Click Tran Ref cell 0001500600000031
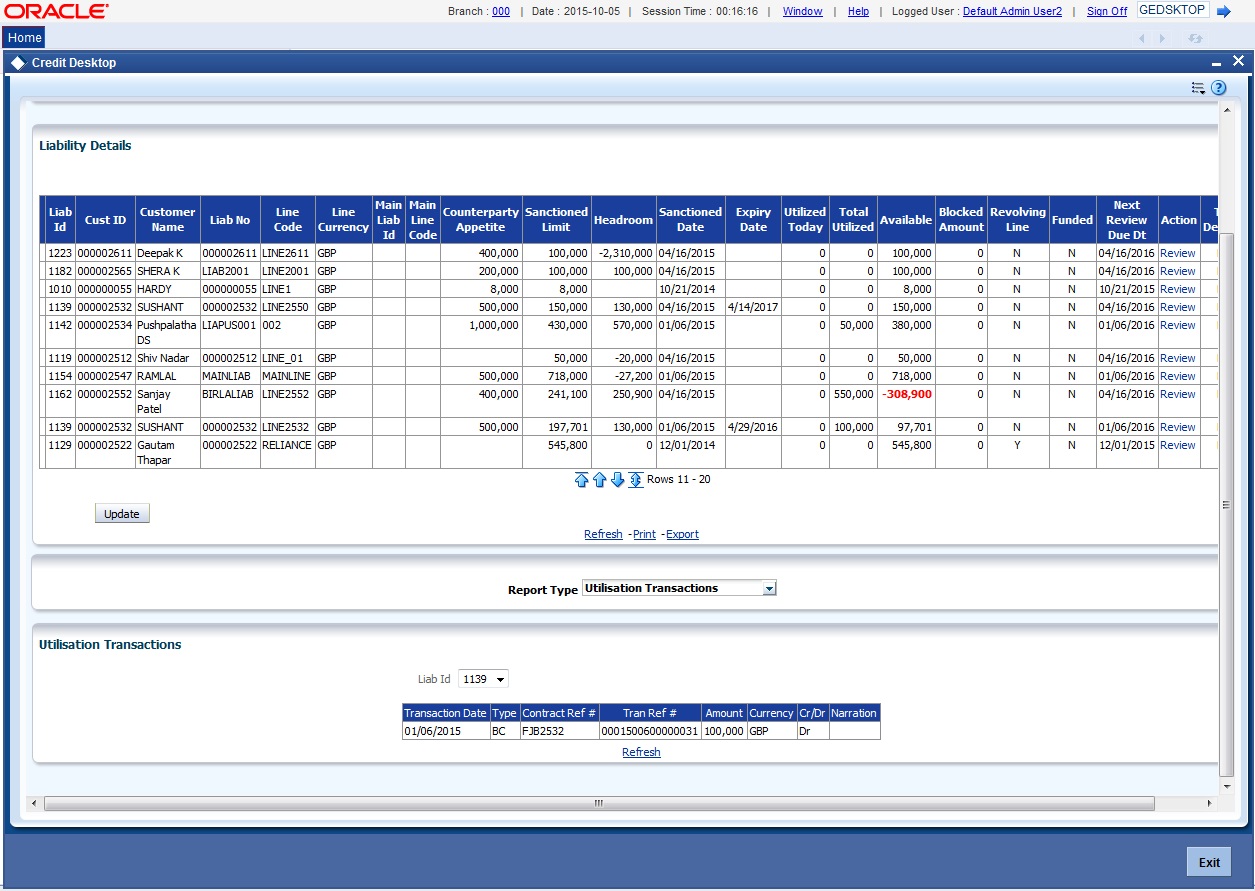The height and width of the screenshot is (891, 1255). coord(649,731)
